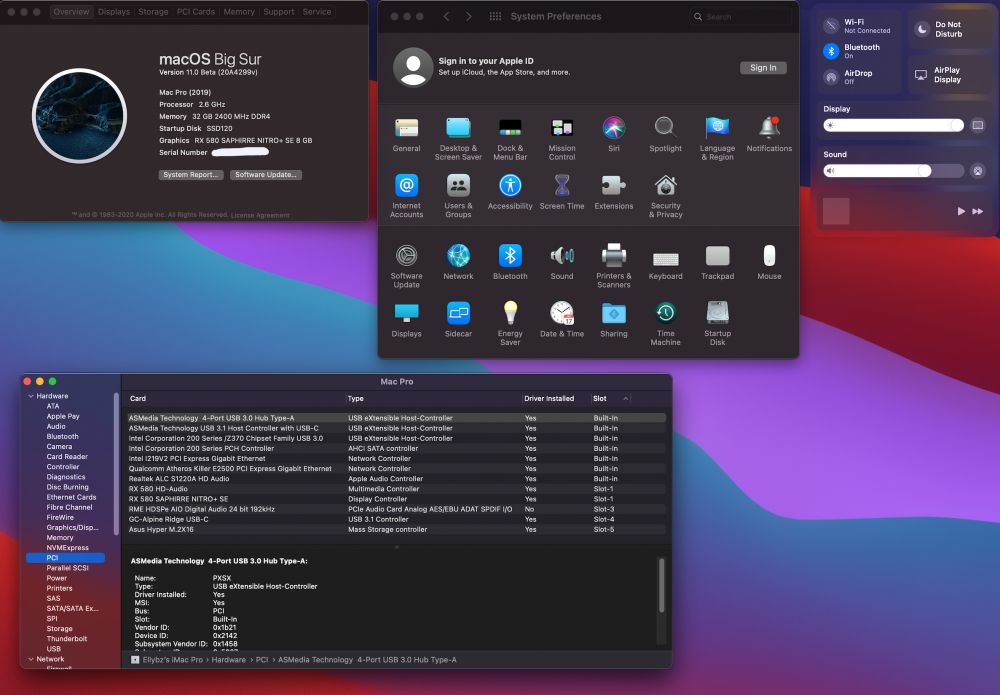Toggle Bluetooth in Control Center
The height and width of the screenshot is (695, 1000).
pyautogui.click(x=831, y=51)
